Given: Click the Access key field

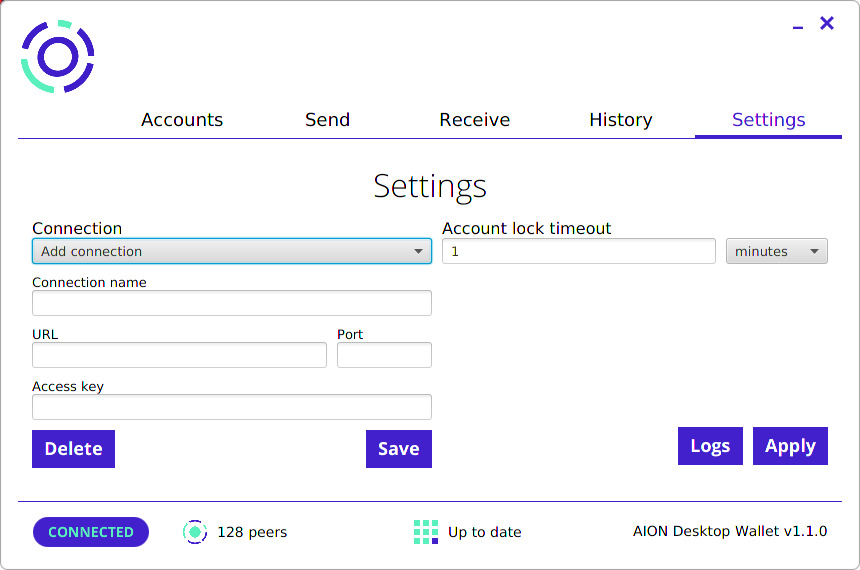Looking at the screenshot, I should [232, 407].
